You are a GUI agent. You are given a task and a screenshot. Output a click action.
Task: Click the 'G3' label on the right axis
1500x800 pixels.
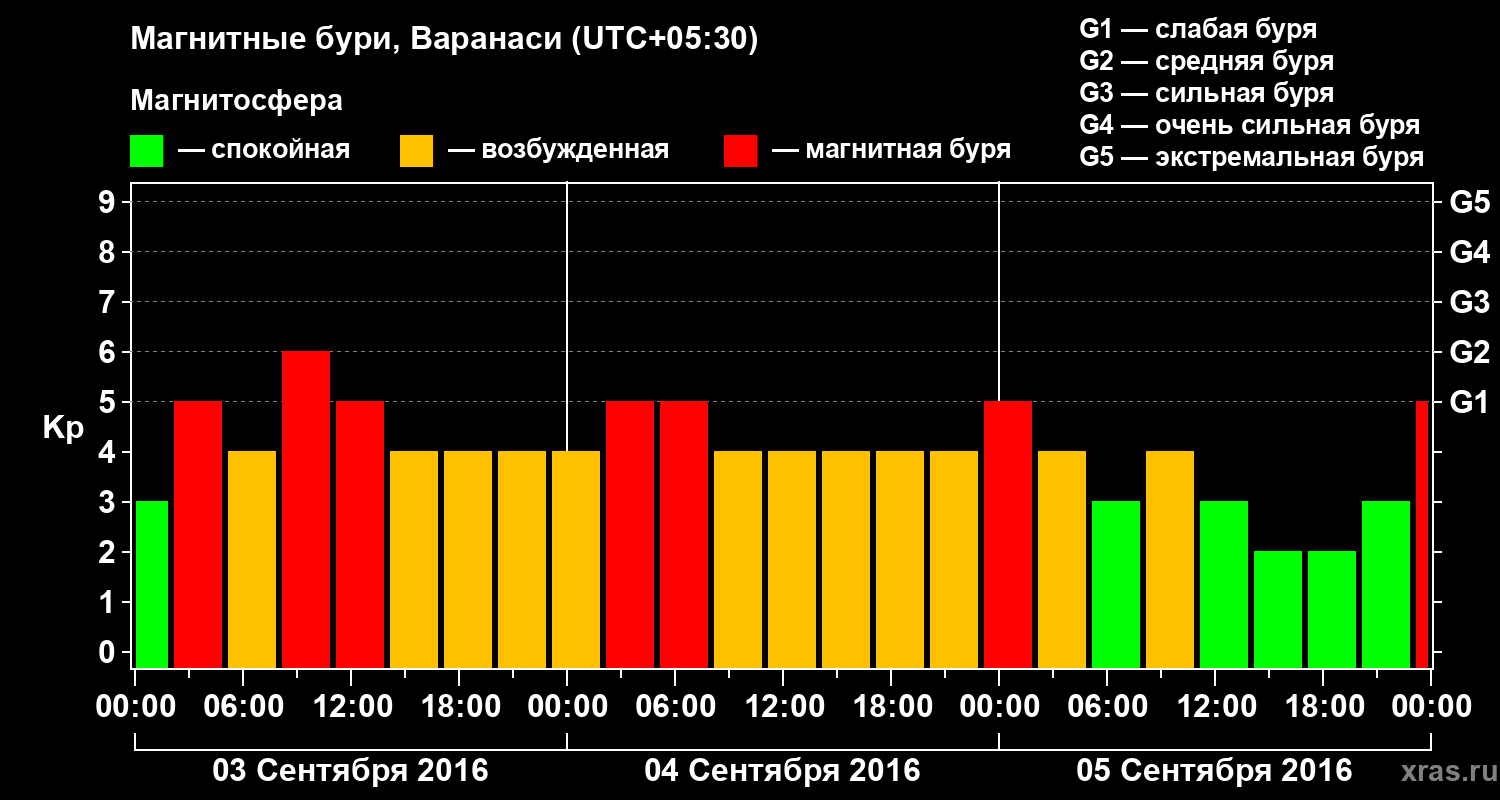pos(1469,302)
